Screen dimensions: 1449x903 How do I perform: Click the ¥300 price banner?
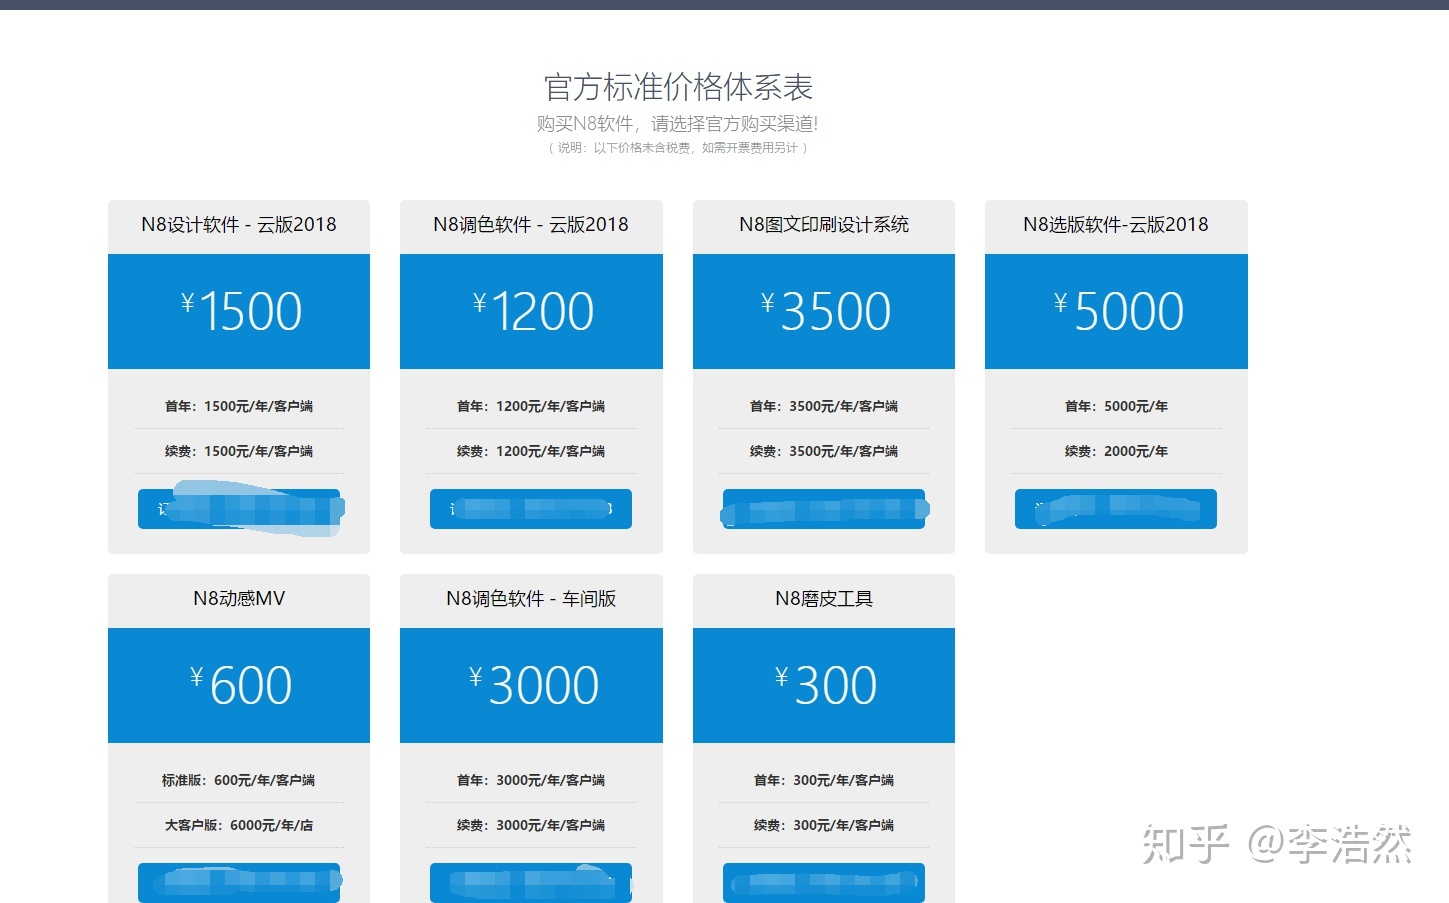(822, 685)
